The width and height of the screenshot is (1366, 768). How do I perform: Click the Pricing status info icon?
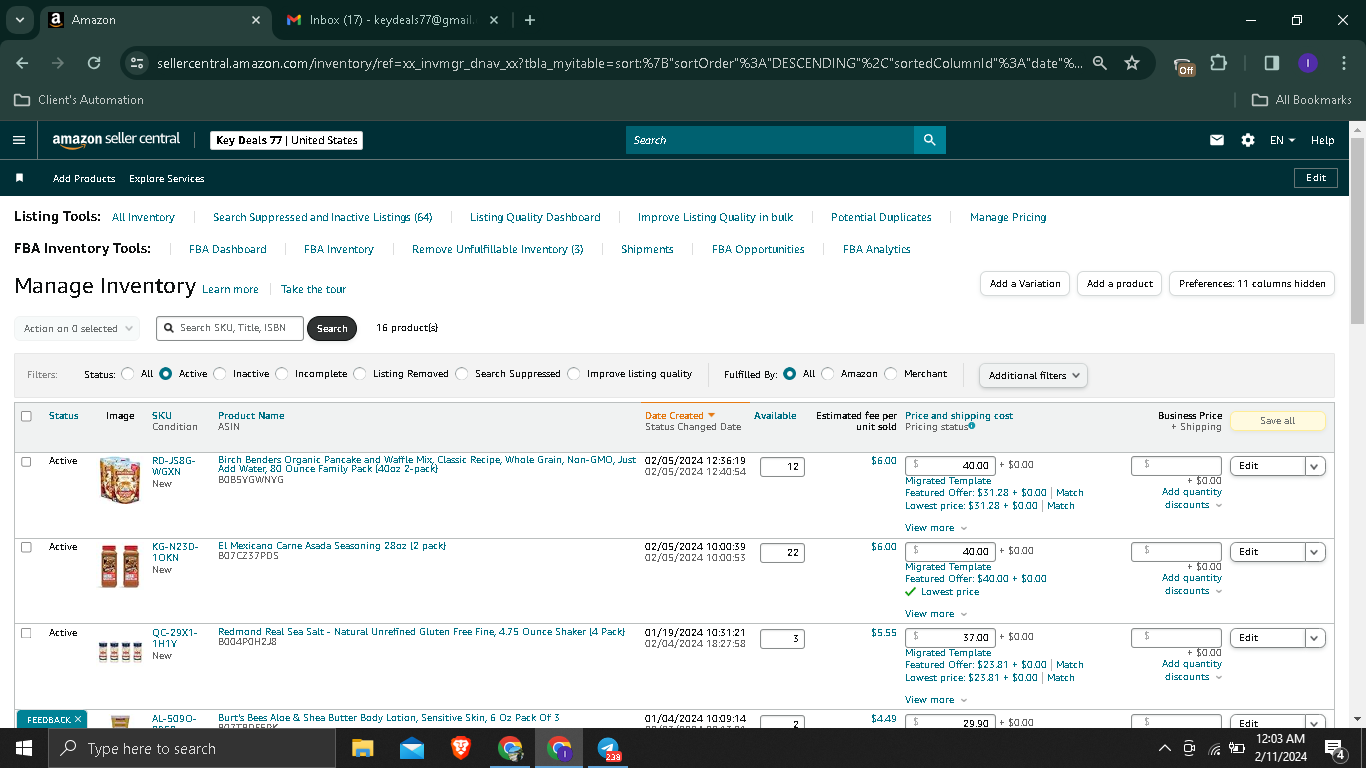point(972,426)
